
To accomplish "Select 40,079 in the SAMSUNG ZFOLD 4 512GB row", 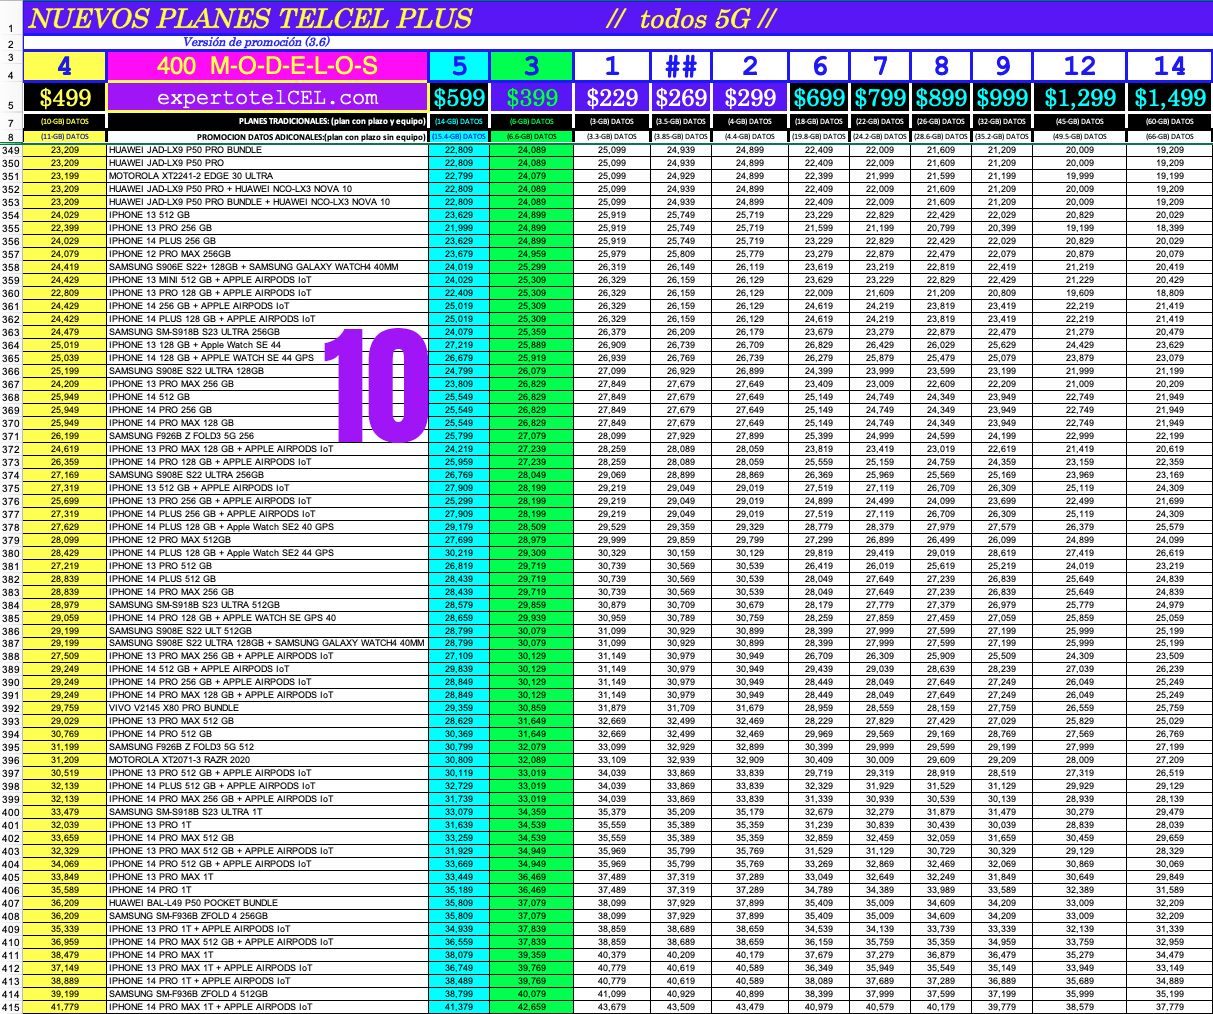I will pyautogui.click(x=532, y=994).
